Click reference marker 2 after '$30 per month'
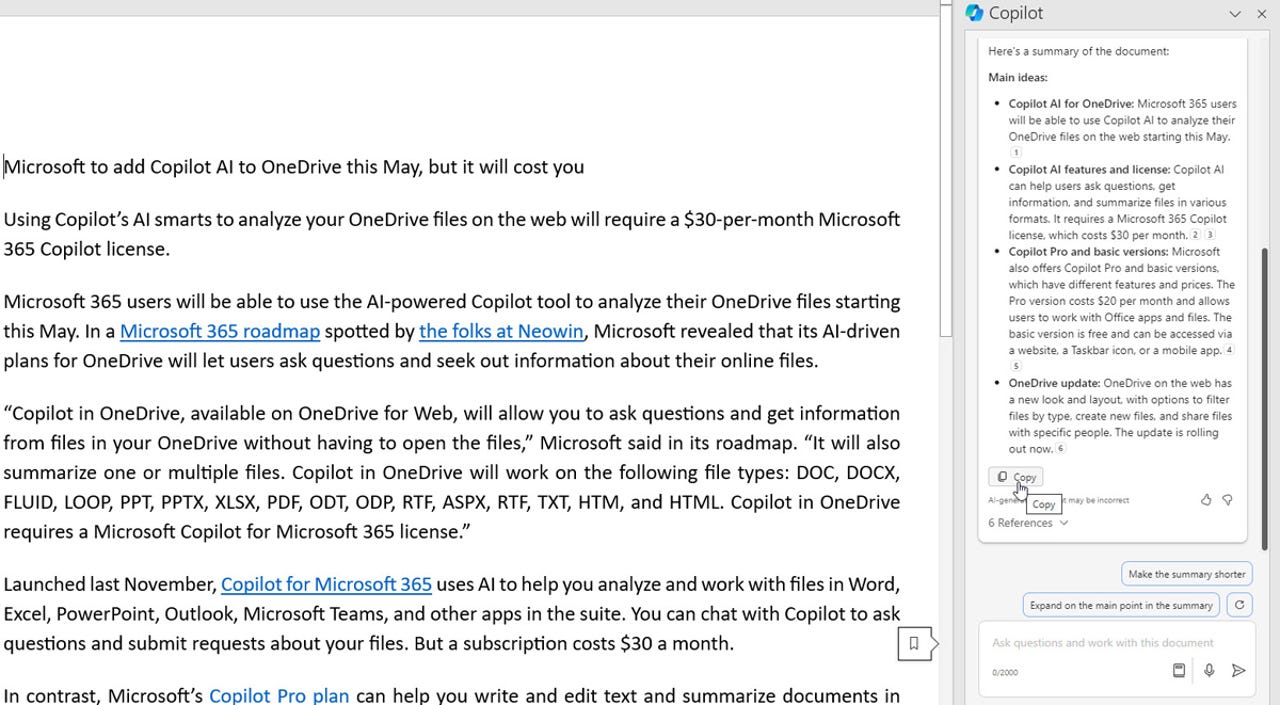1280x705 pixels. tap(1196, 235)
